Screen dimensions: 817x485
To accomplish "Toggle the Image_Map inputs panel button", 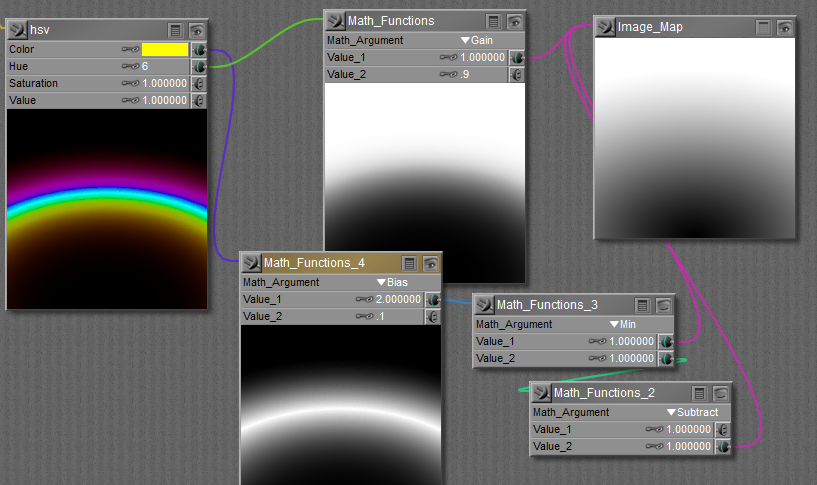I will point(763,28).
